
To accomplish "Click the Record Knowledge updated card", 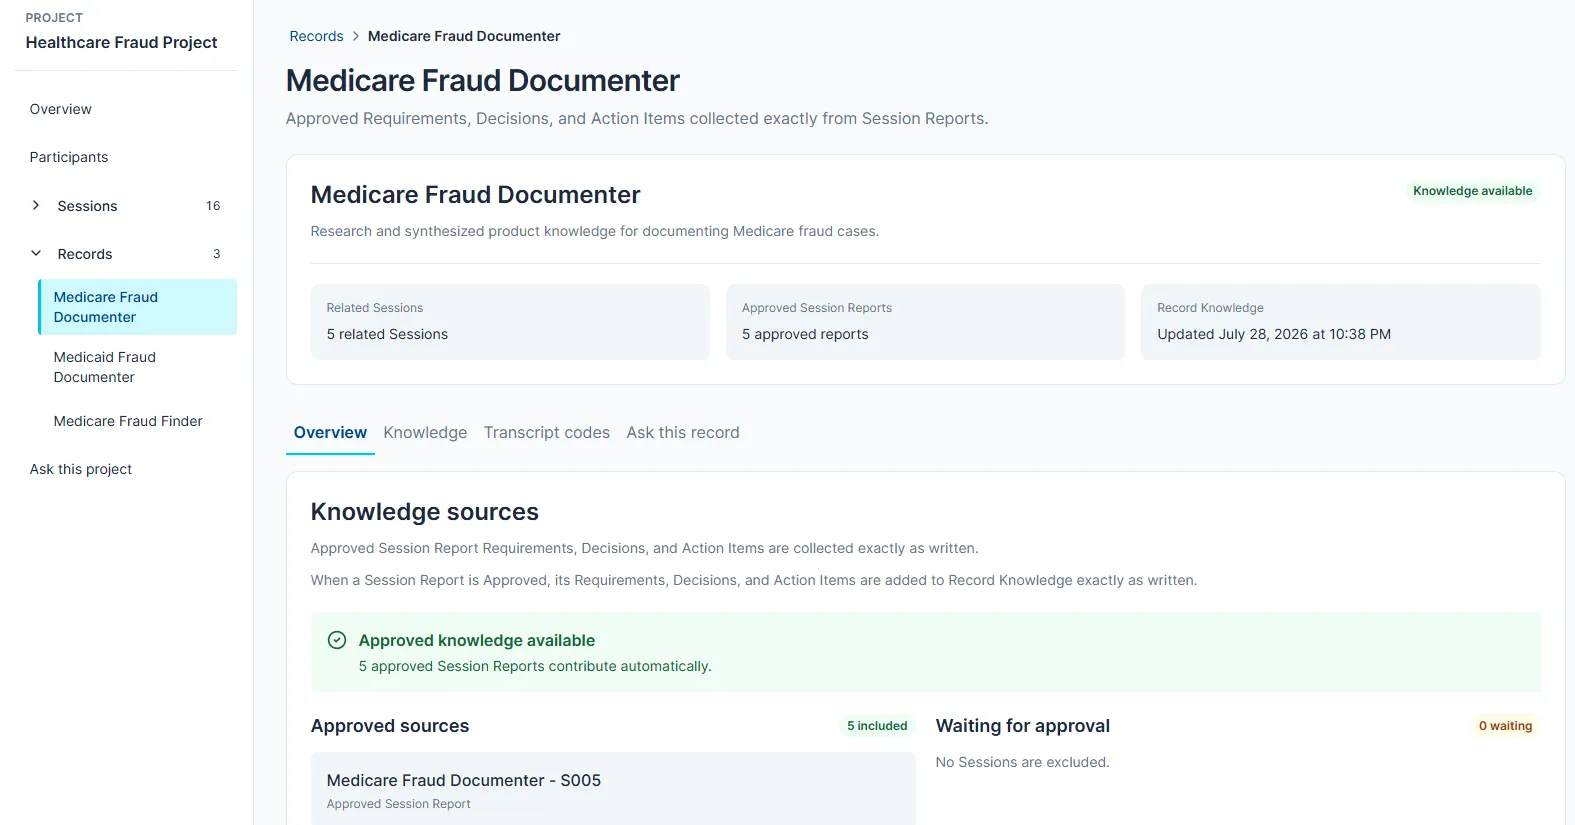I will pyautogui.click(x=1341, y=322).
